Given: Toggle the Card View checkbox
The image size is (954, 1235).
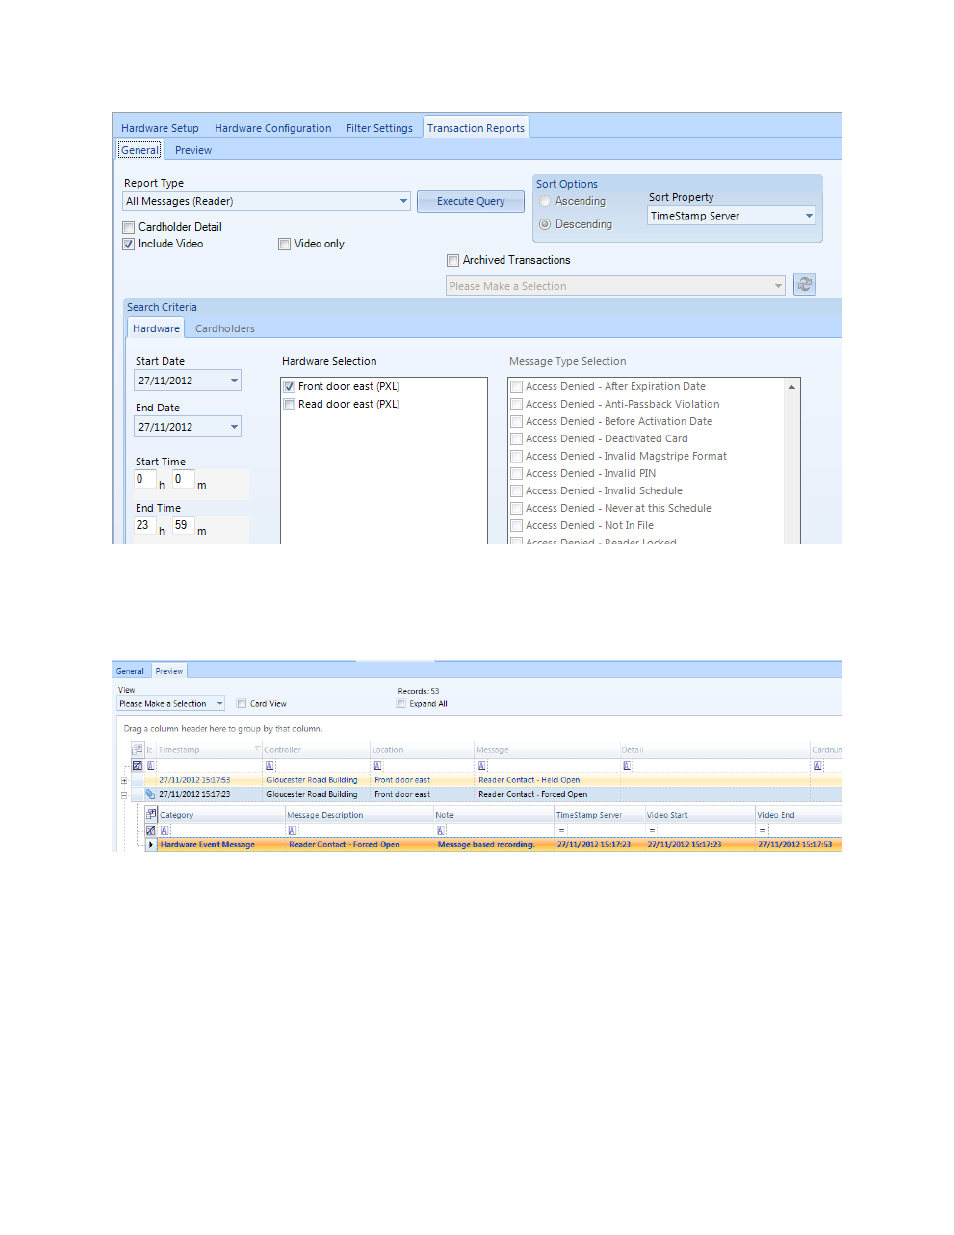Looking at the screenshot, I should 241,704.
